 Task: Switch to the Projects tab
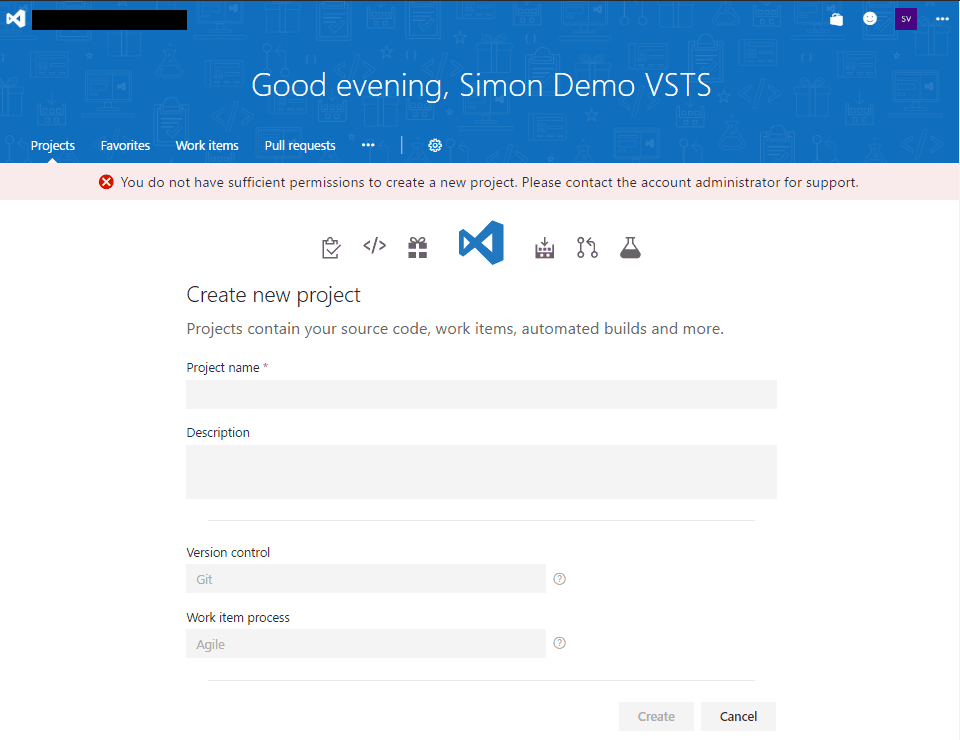[x=53, y=145]
